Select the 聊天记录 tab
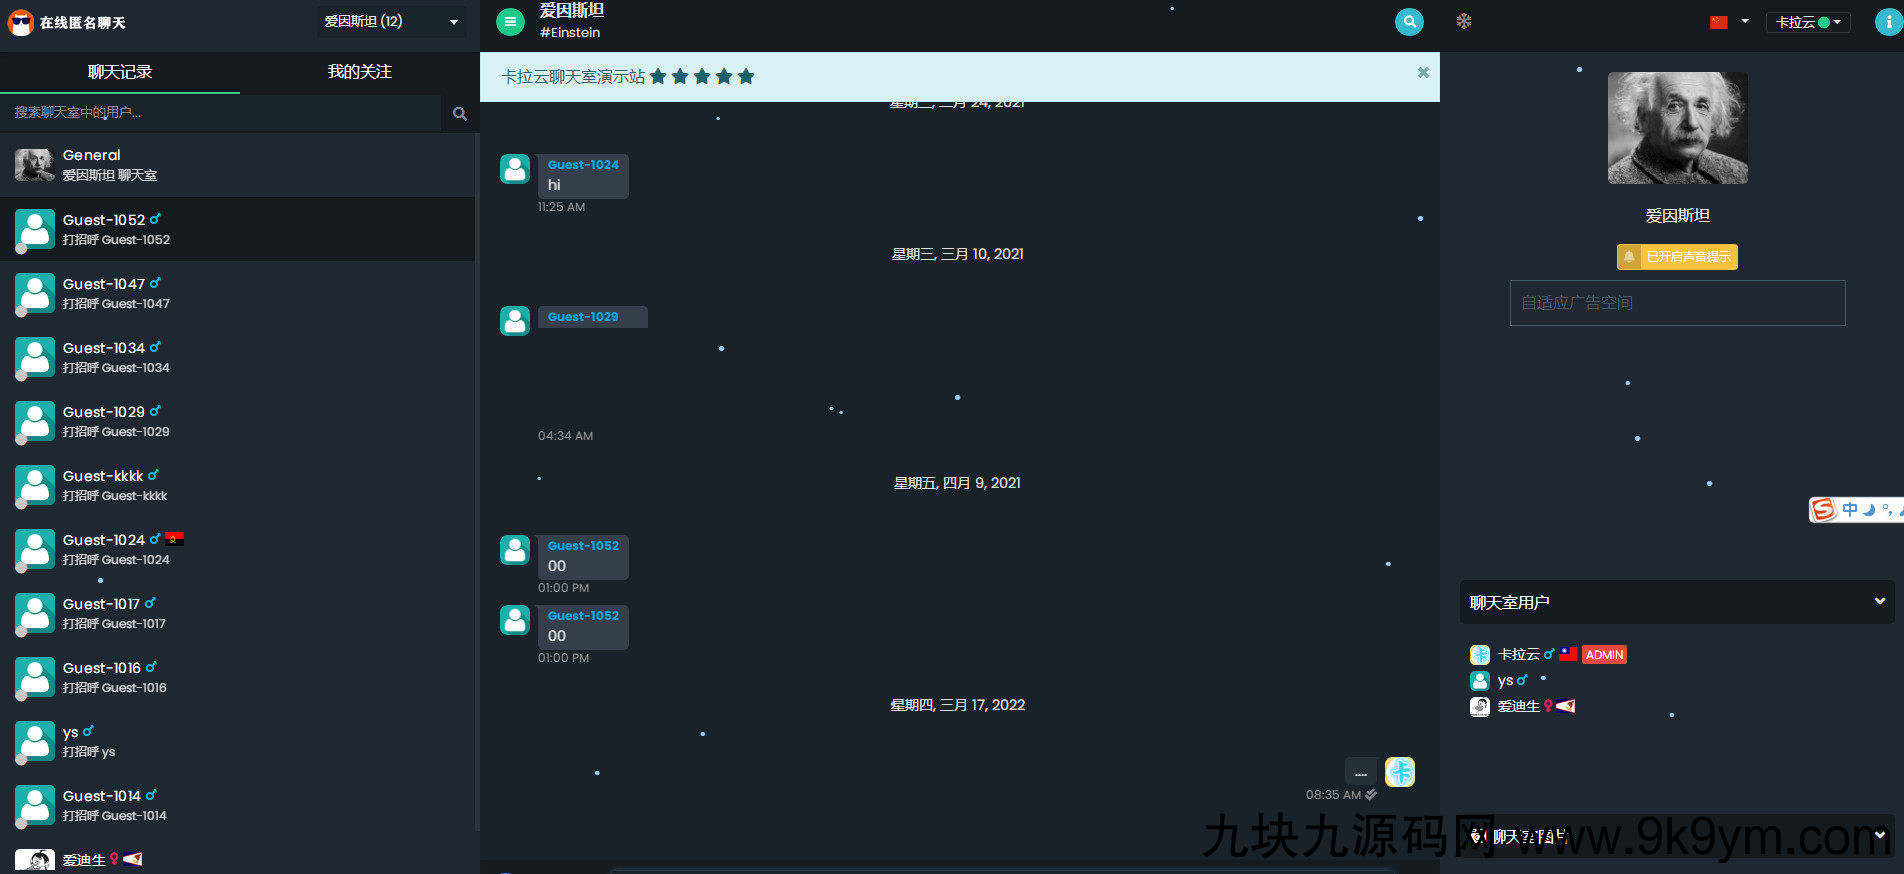The width and height of the screenshot is (1904, 874). click(x=120, y=72)
